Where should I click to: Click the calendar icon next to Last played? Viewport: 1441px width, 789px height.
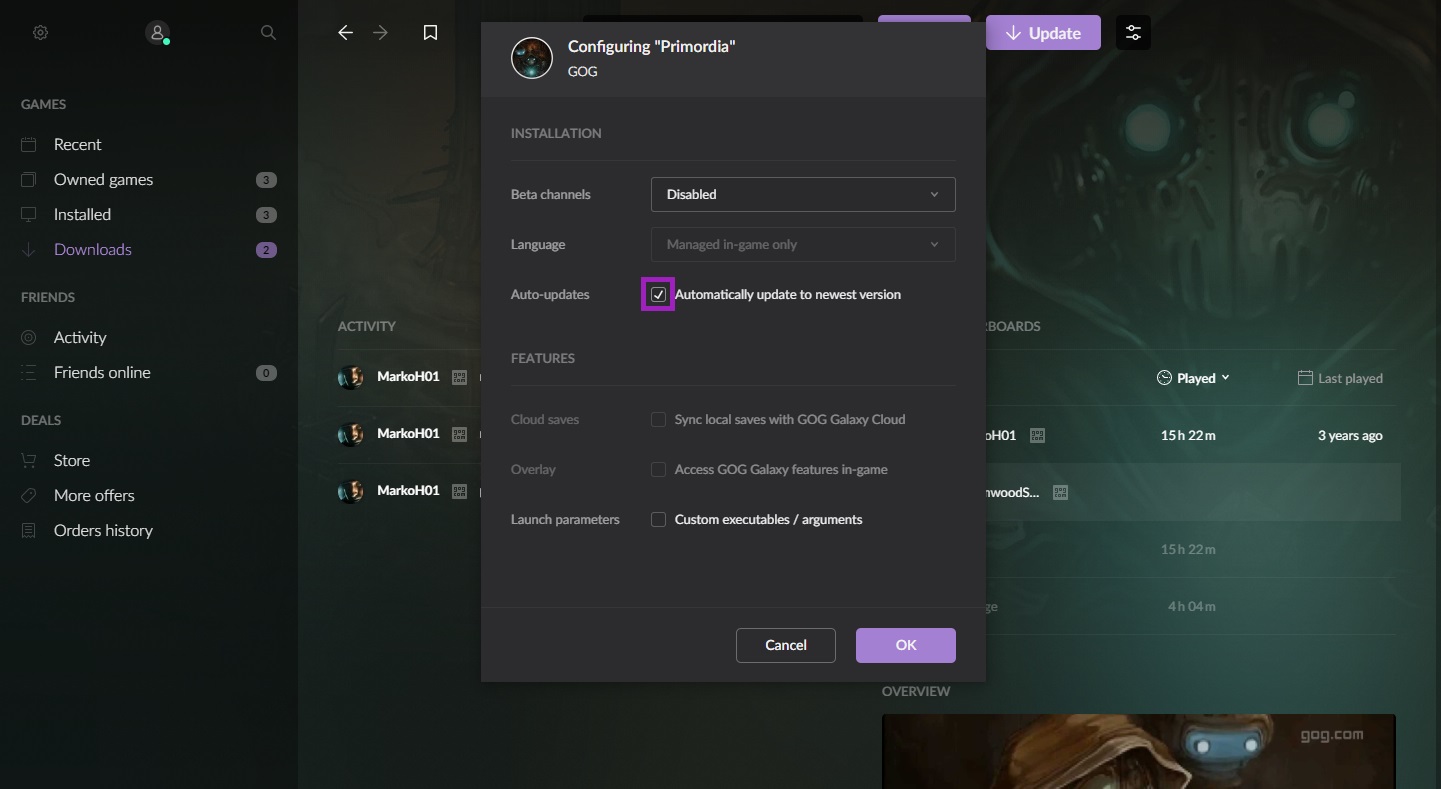(1305, 378)
